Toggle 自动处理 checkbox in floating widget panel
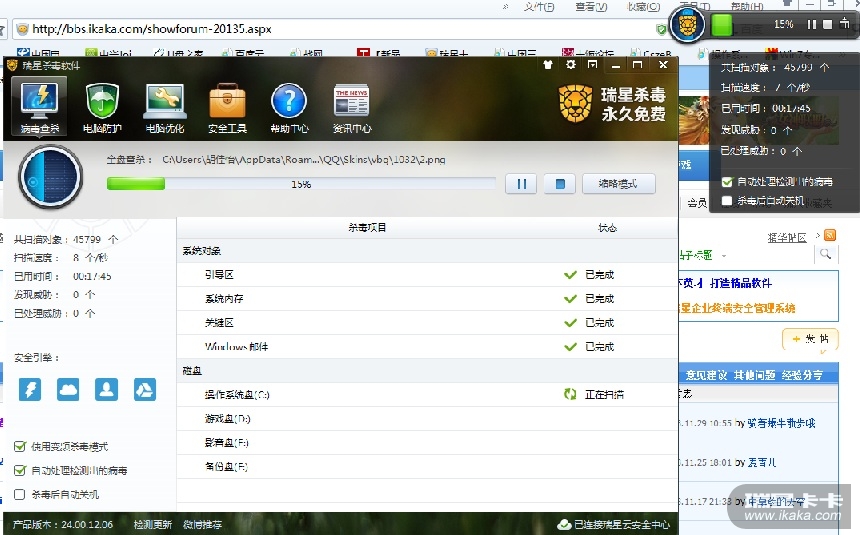Image resolution: width=860 pixels, height=535 pixels. click(727, 182)
